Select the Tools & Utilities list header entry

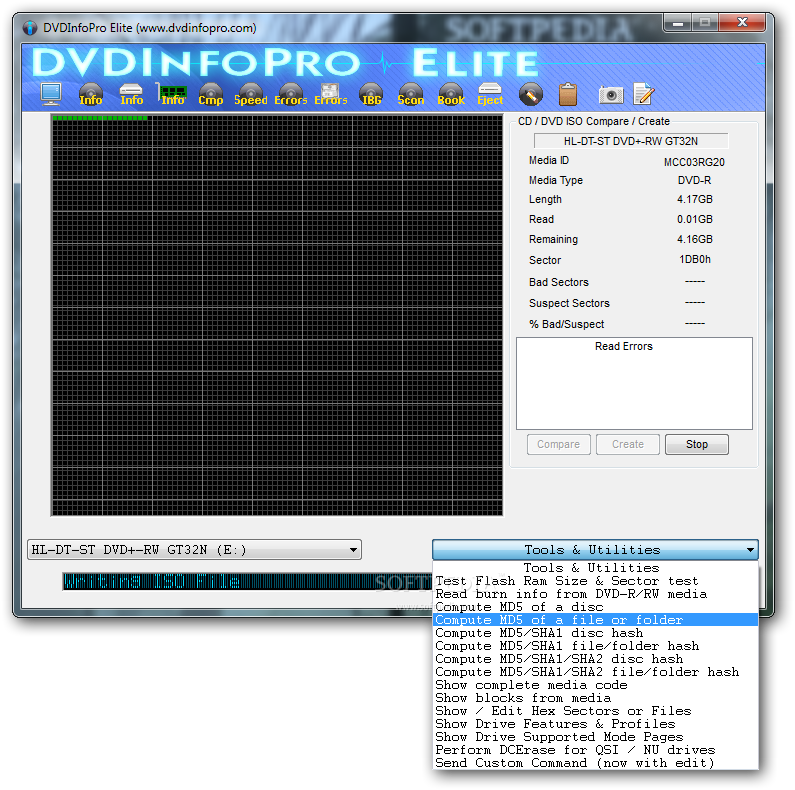pyautogui.click(x=595, y=568)
